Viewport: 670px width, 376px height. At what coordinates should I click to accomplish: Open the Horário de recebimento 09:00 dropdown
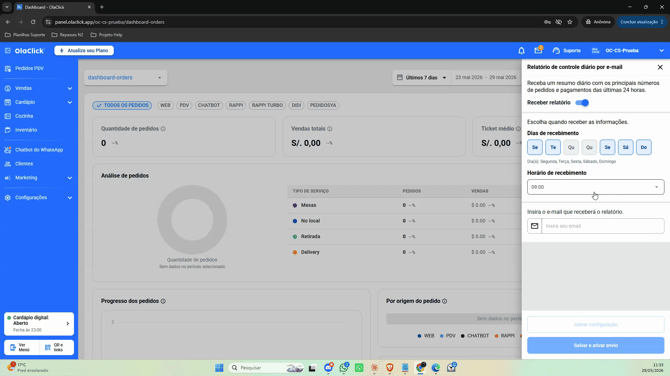click(596, 187)
